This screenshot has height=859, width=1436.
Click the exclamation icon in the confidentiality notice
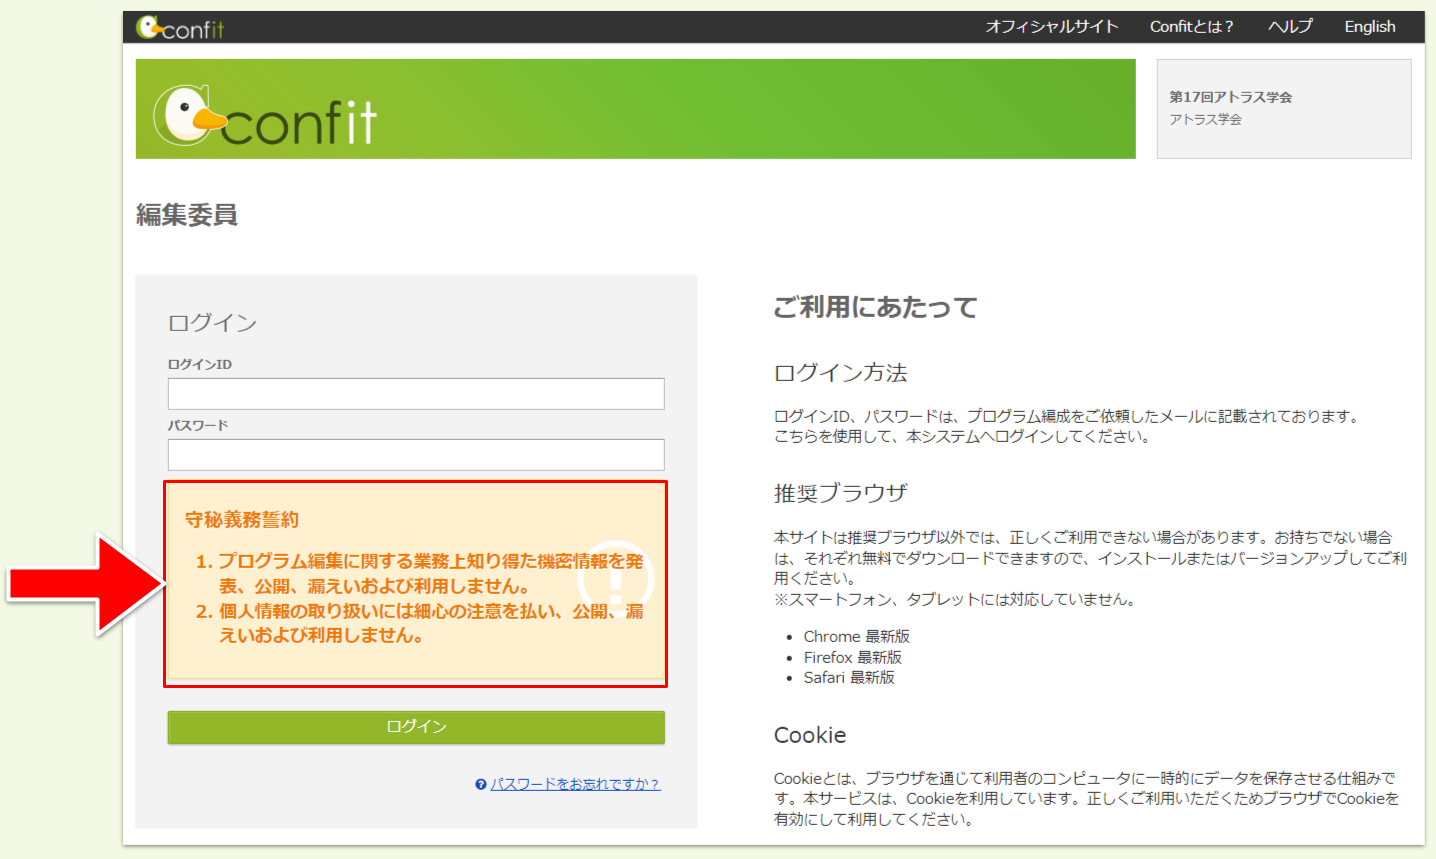coord(615,579)
